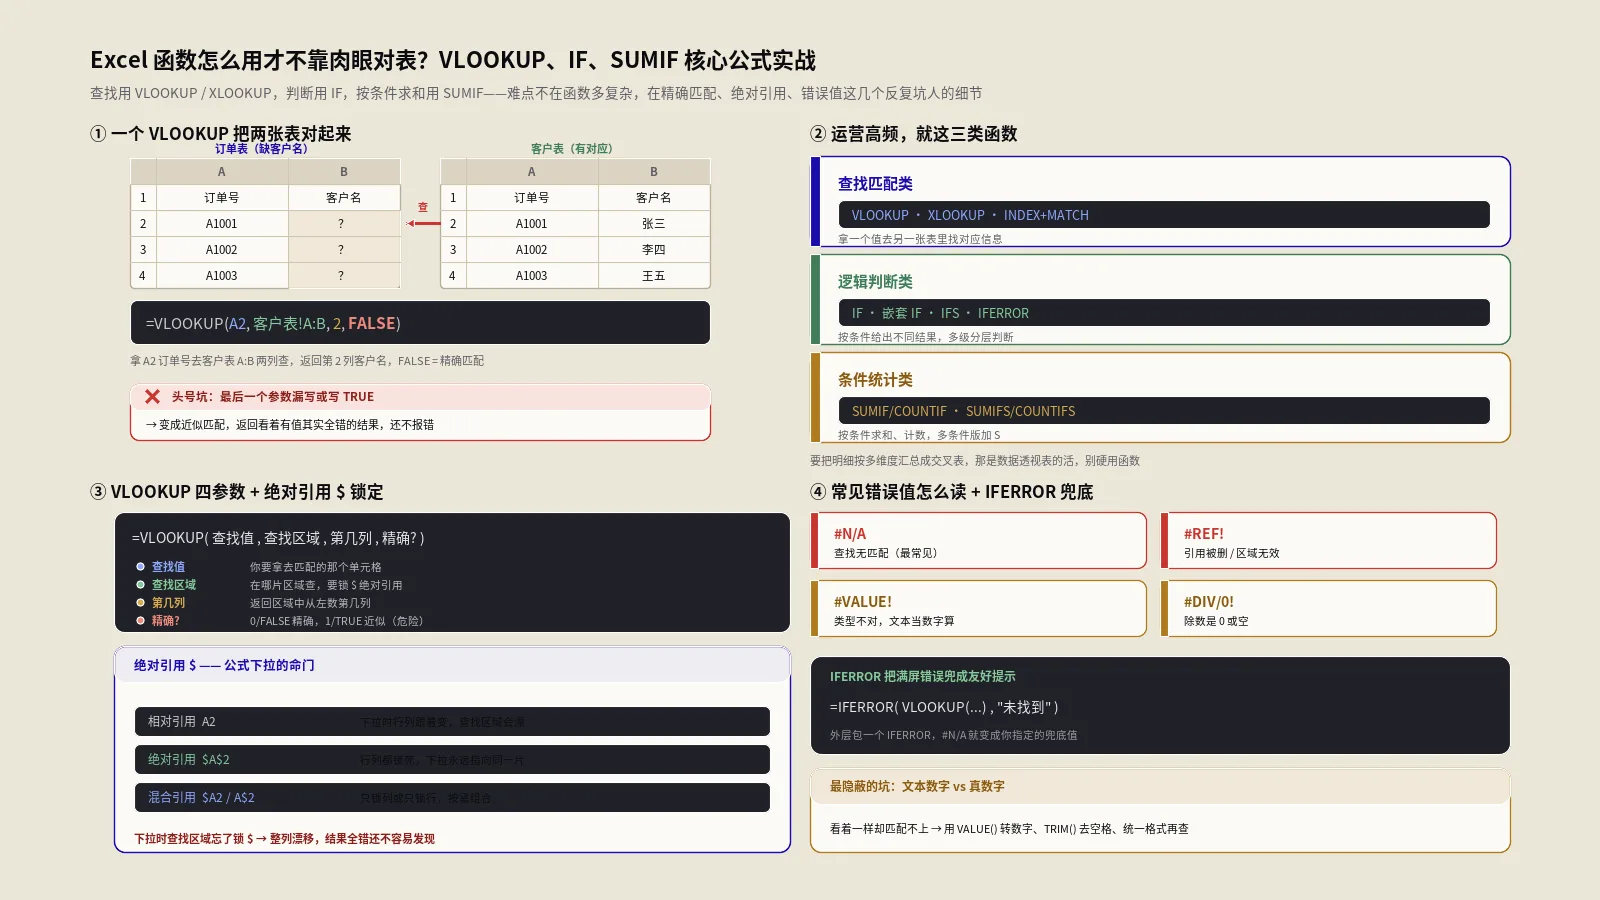This screenshot has width=1600, height=900.
Task: Click the 订单表（缺客户名）table caption
Action: click(x=261, y=149)
